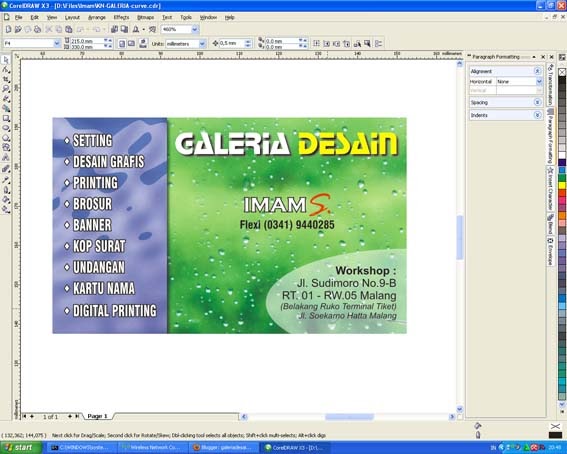Screen dimensions: 567x454
Task: Select the Polygon tool
Action: coord(6,137)
